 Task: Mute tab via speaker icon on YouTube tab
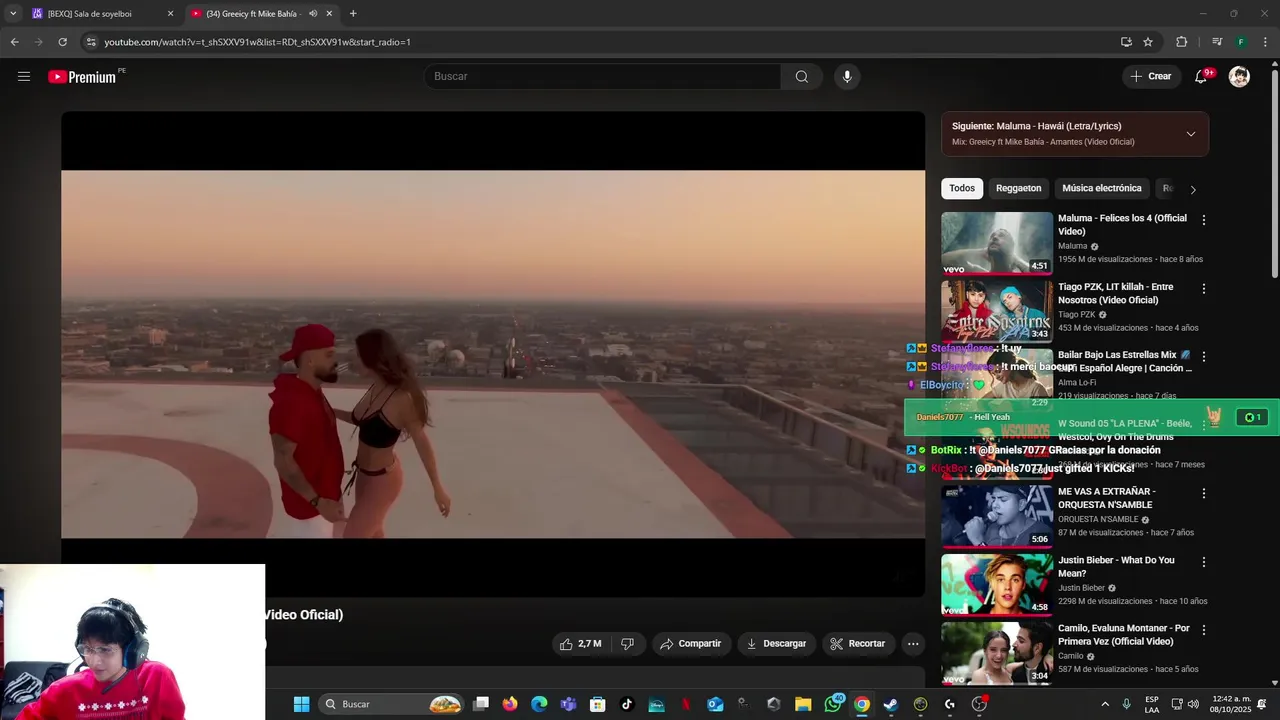[313, 14]
